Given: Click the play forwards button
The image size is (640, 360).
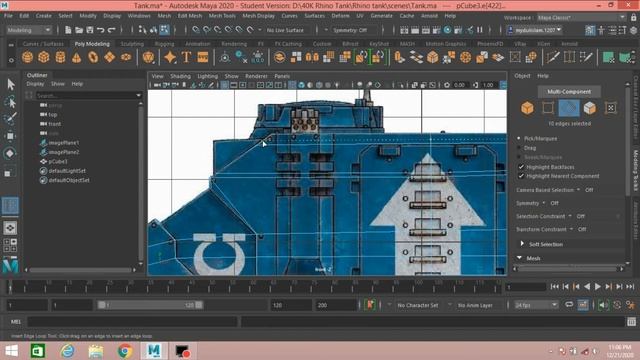Looking at the screenshot, I should tap(598, 287).
